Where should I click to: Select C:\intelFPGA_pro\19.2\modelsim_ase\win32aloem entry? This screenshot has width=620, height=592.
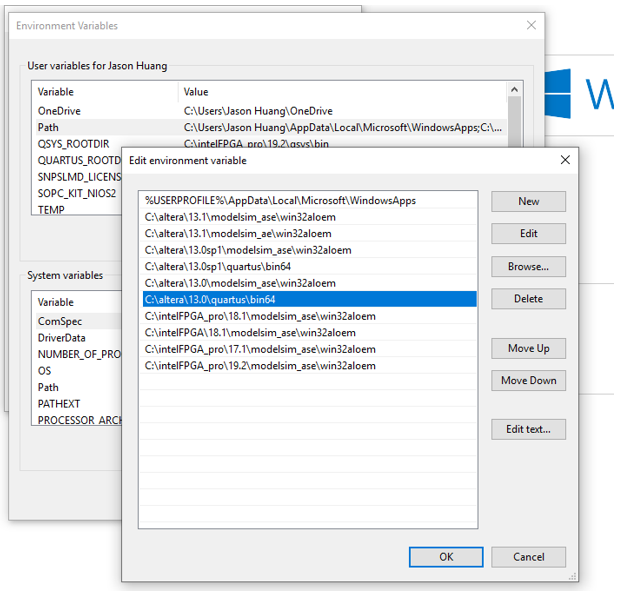[x=309, y=366]
